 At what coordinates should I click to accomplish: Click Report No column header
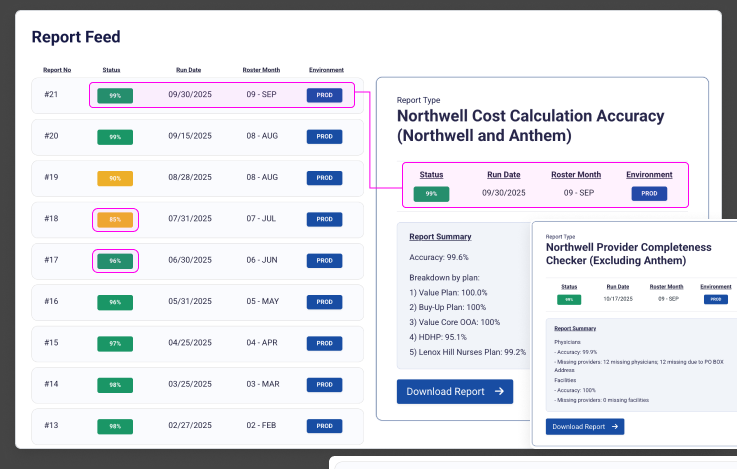(57, 70)
